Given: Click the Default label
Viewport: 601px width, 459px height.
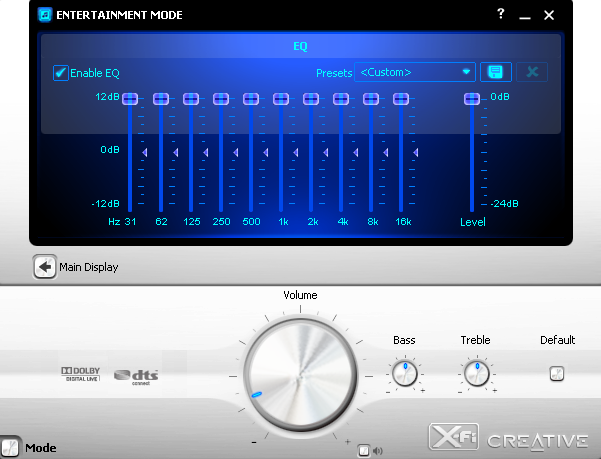Looking at the screenshot, I should click(557, 340).
